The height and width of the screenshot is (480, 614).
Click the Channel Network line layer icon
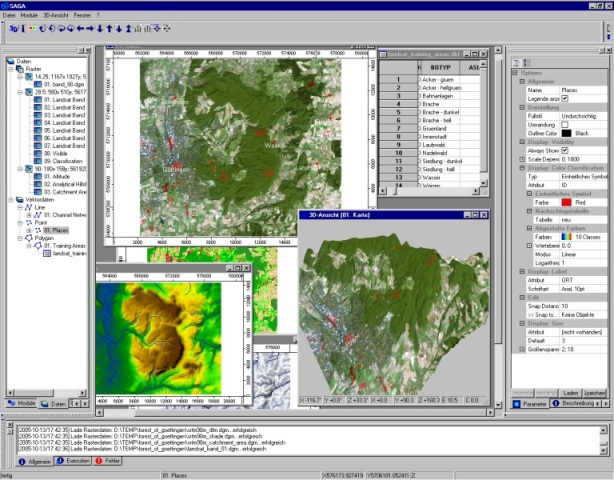point(38,215)
